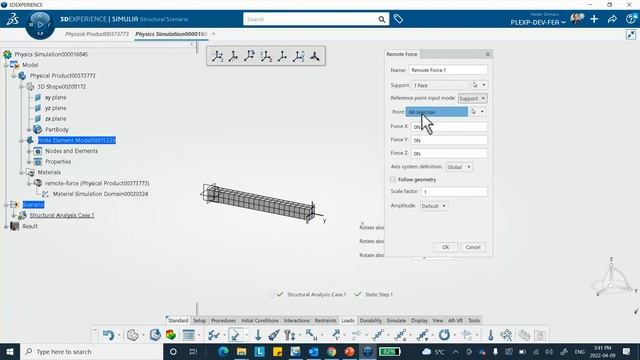Click the Point selection picker icon
The width and height of the screenshot is (640, 360).
pos(474,111)
